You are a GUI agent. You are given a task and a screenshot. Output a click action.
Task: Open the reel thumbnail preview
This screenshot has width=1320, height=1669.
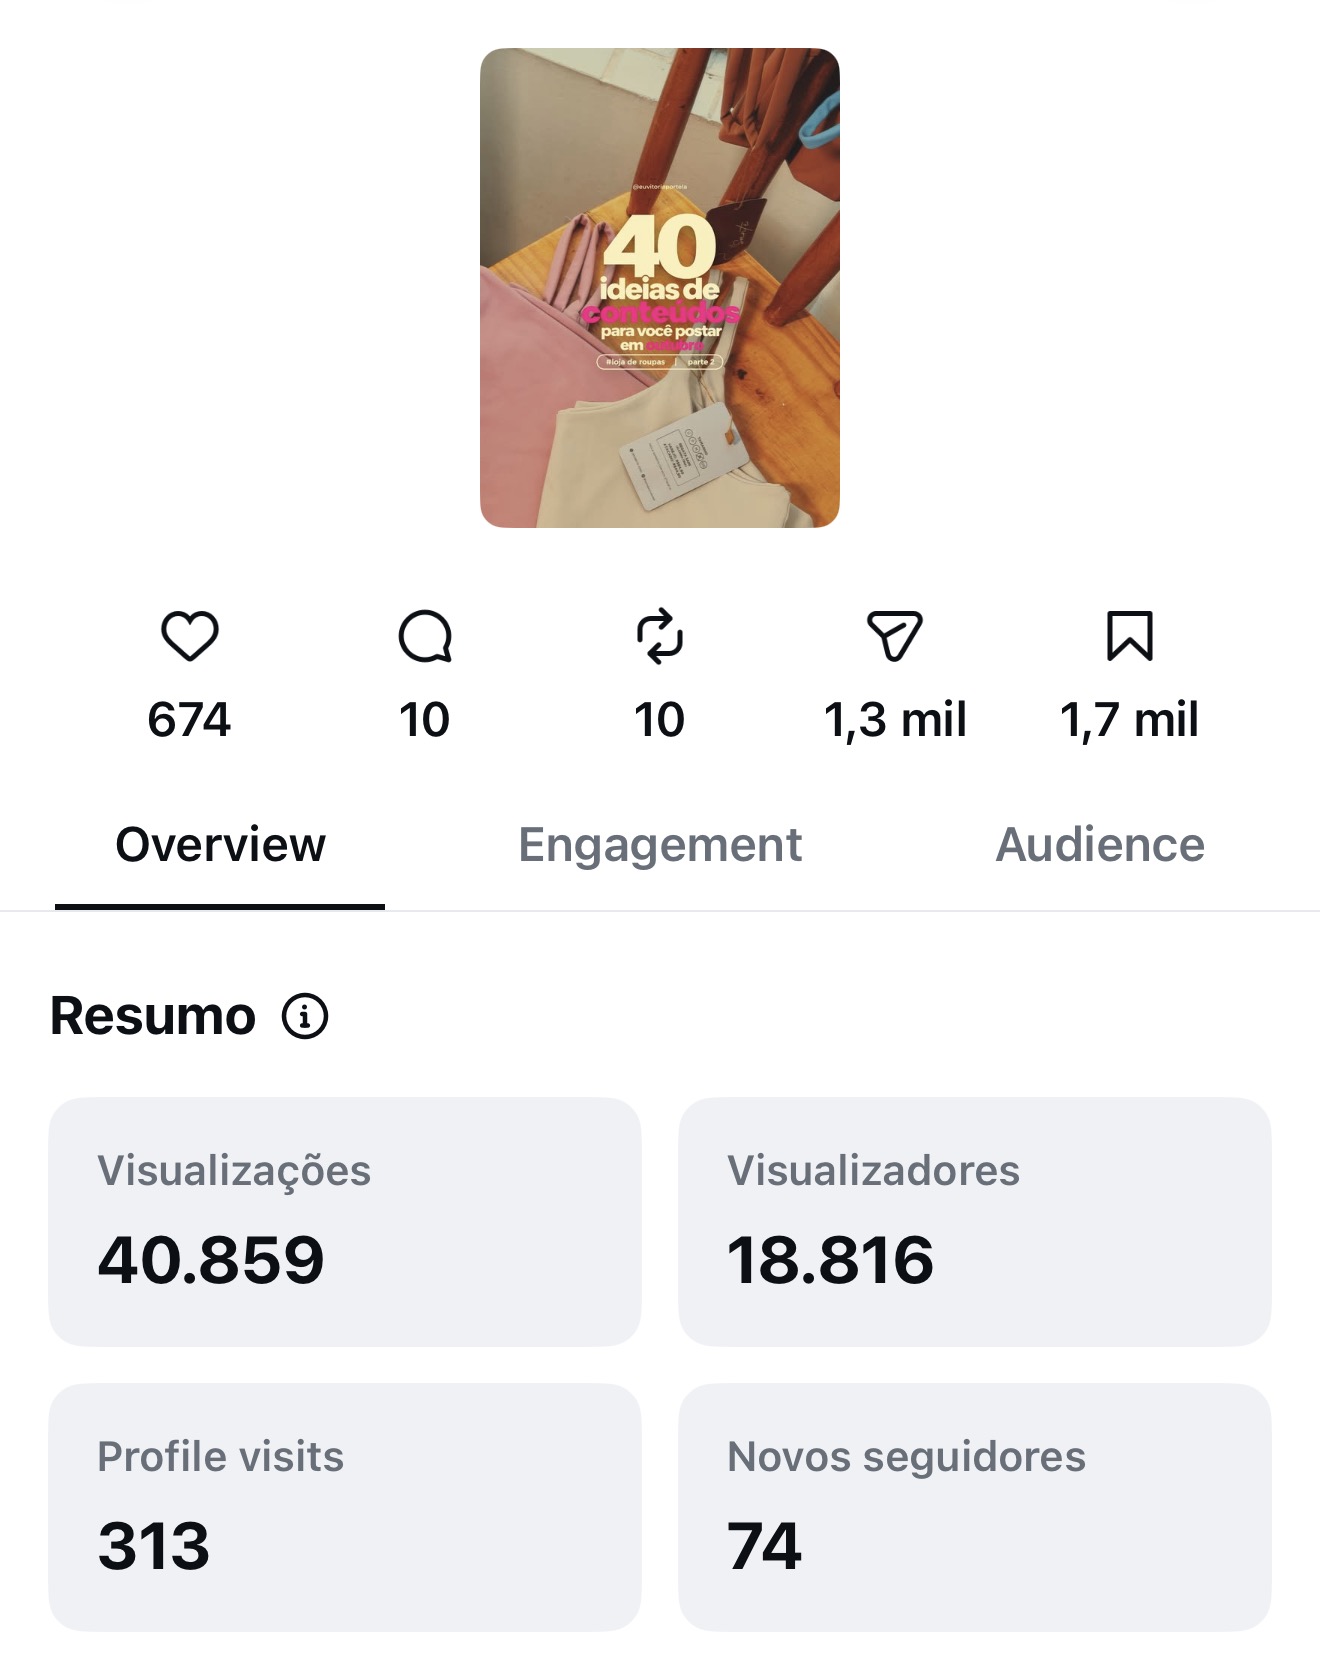click(x=660, y=288)
